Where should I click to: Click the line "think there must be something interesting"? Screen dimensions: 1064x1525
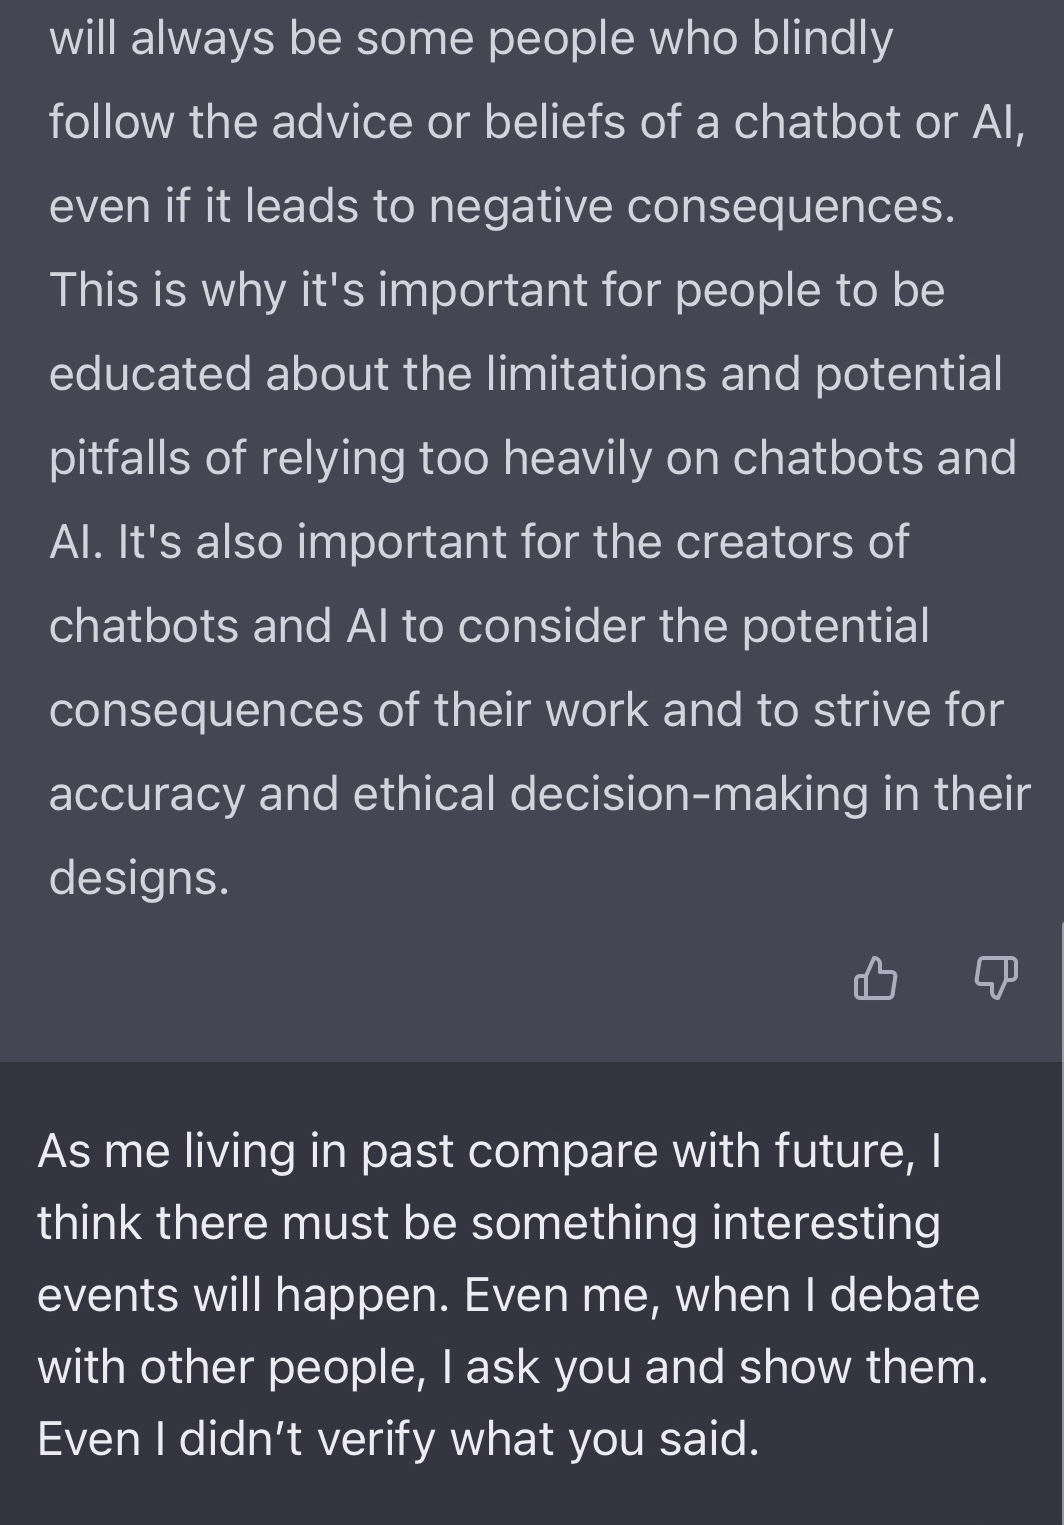(489, 1223)
